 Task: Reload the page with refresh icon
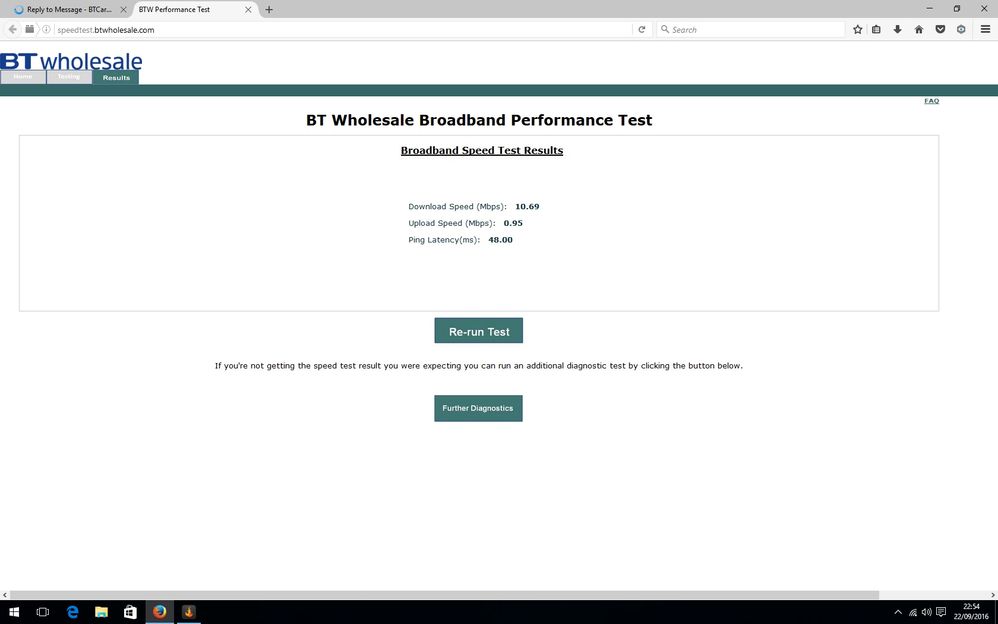642,29
